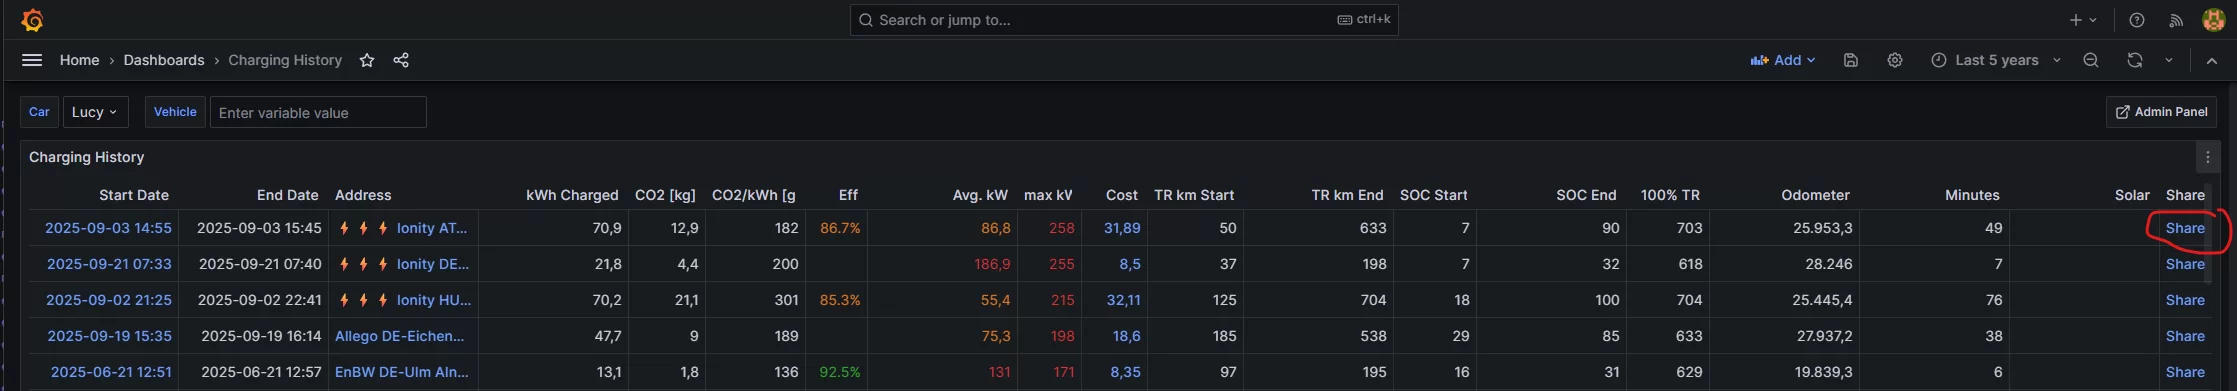Viewport: 2237px width, 391px height.
Task: Open charge 2025-09-21 07:33 start date
Action: coord(109,264)
